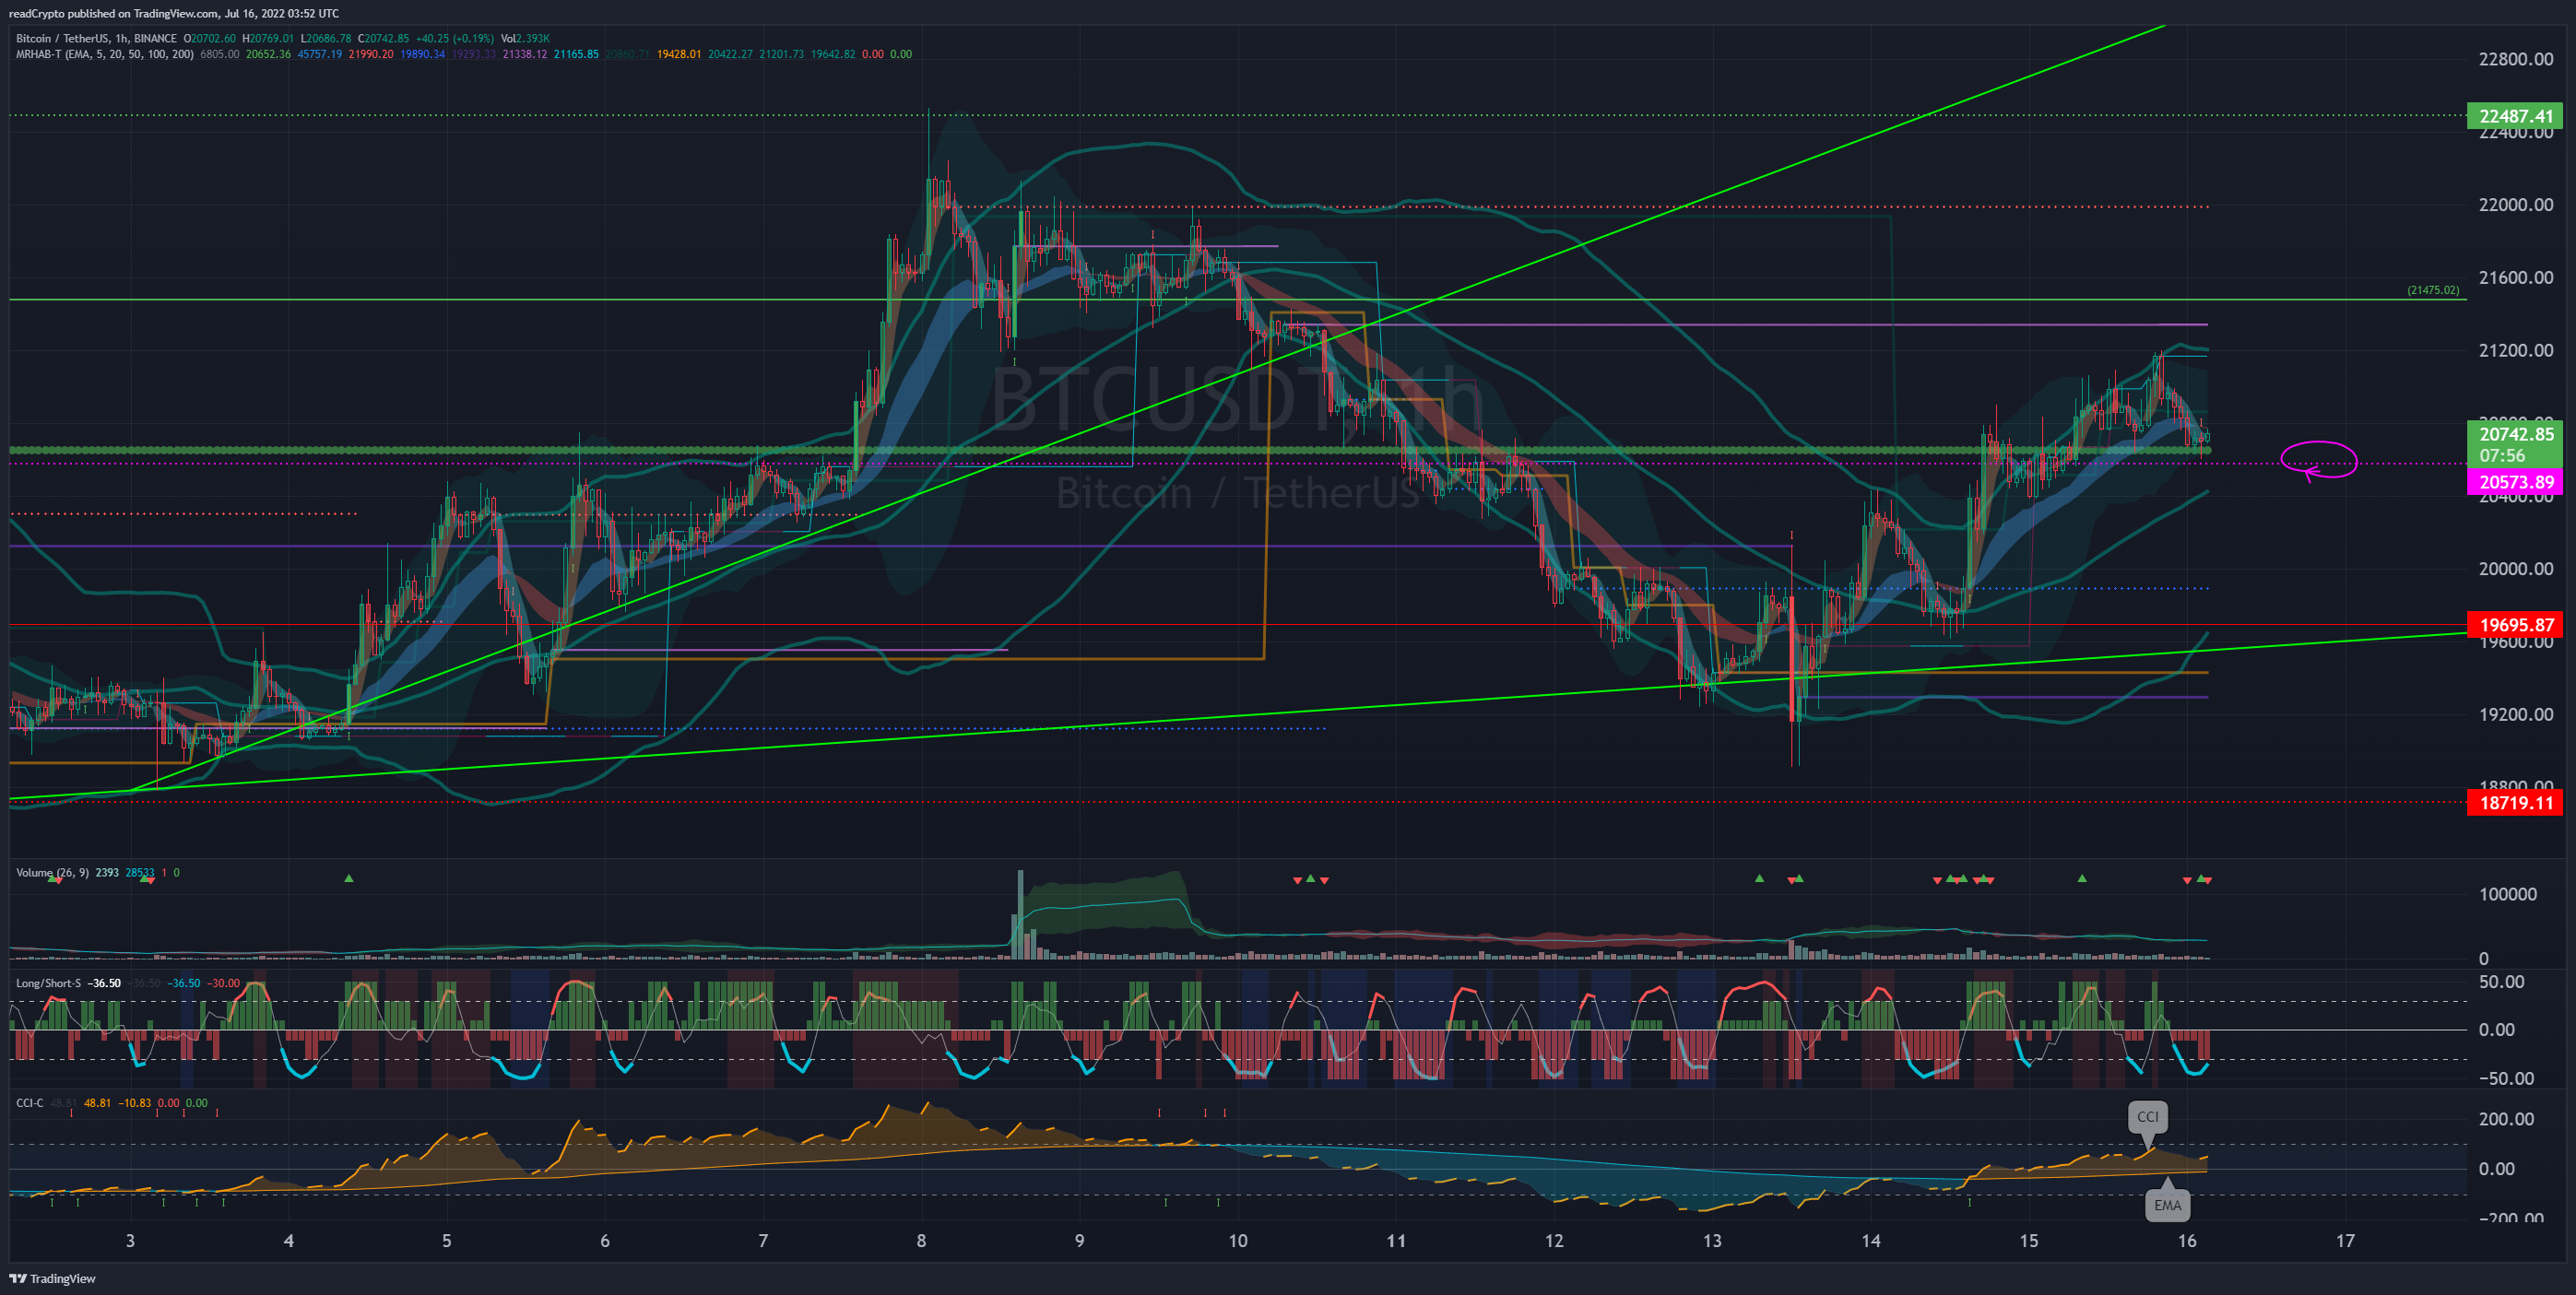This screenshot has width=2576, height=1295.
Task: Click the 48.81 value in CCI-C legend
Action: [x=97, y=1103]
